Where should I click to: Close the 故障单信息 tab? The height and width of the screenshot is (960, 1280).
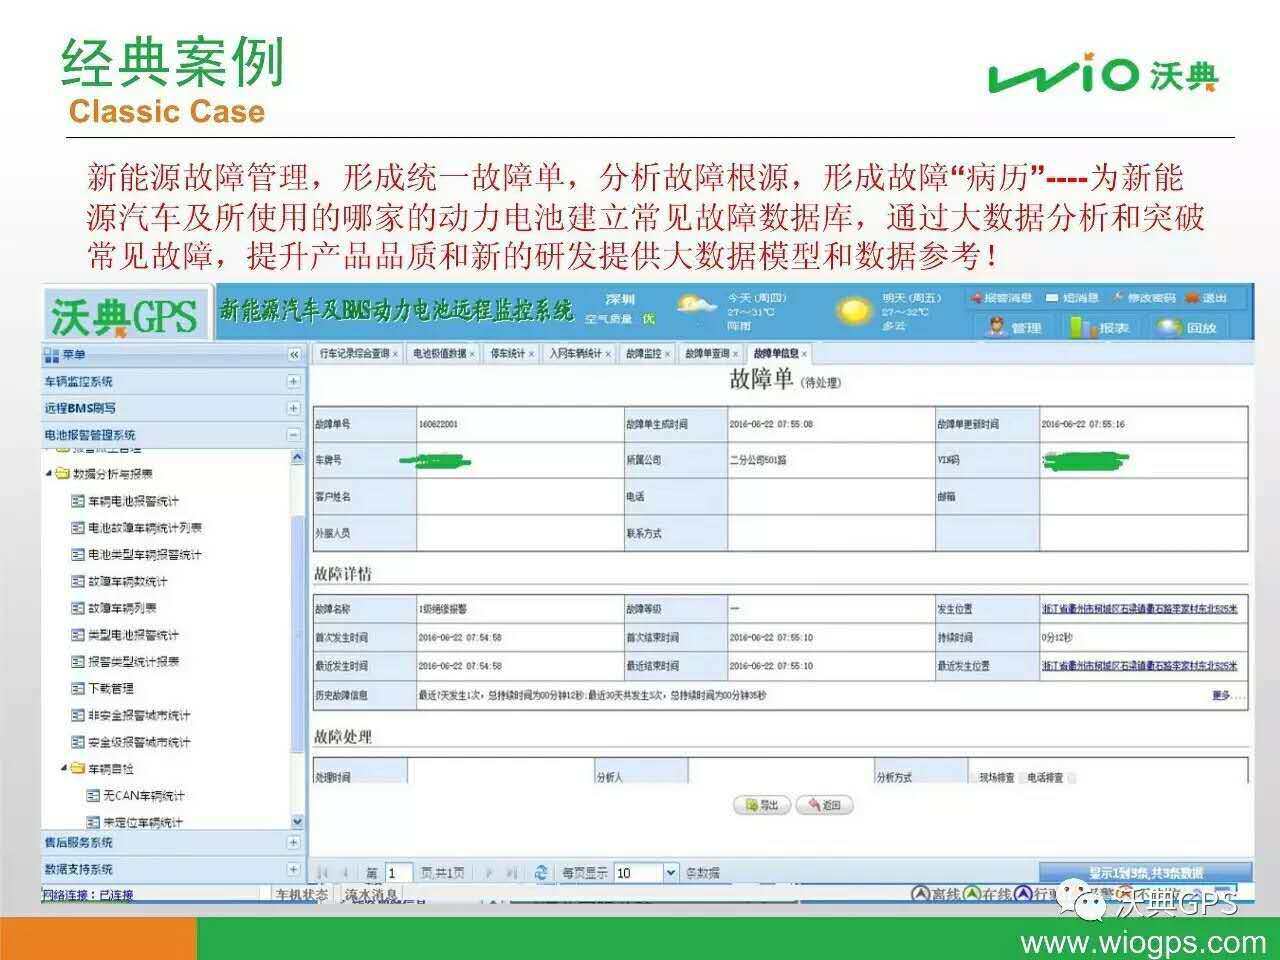tap(804, 354)
